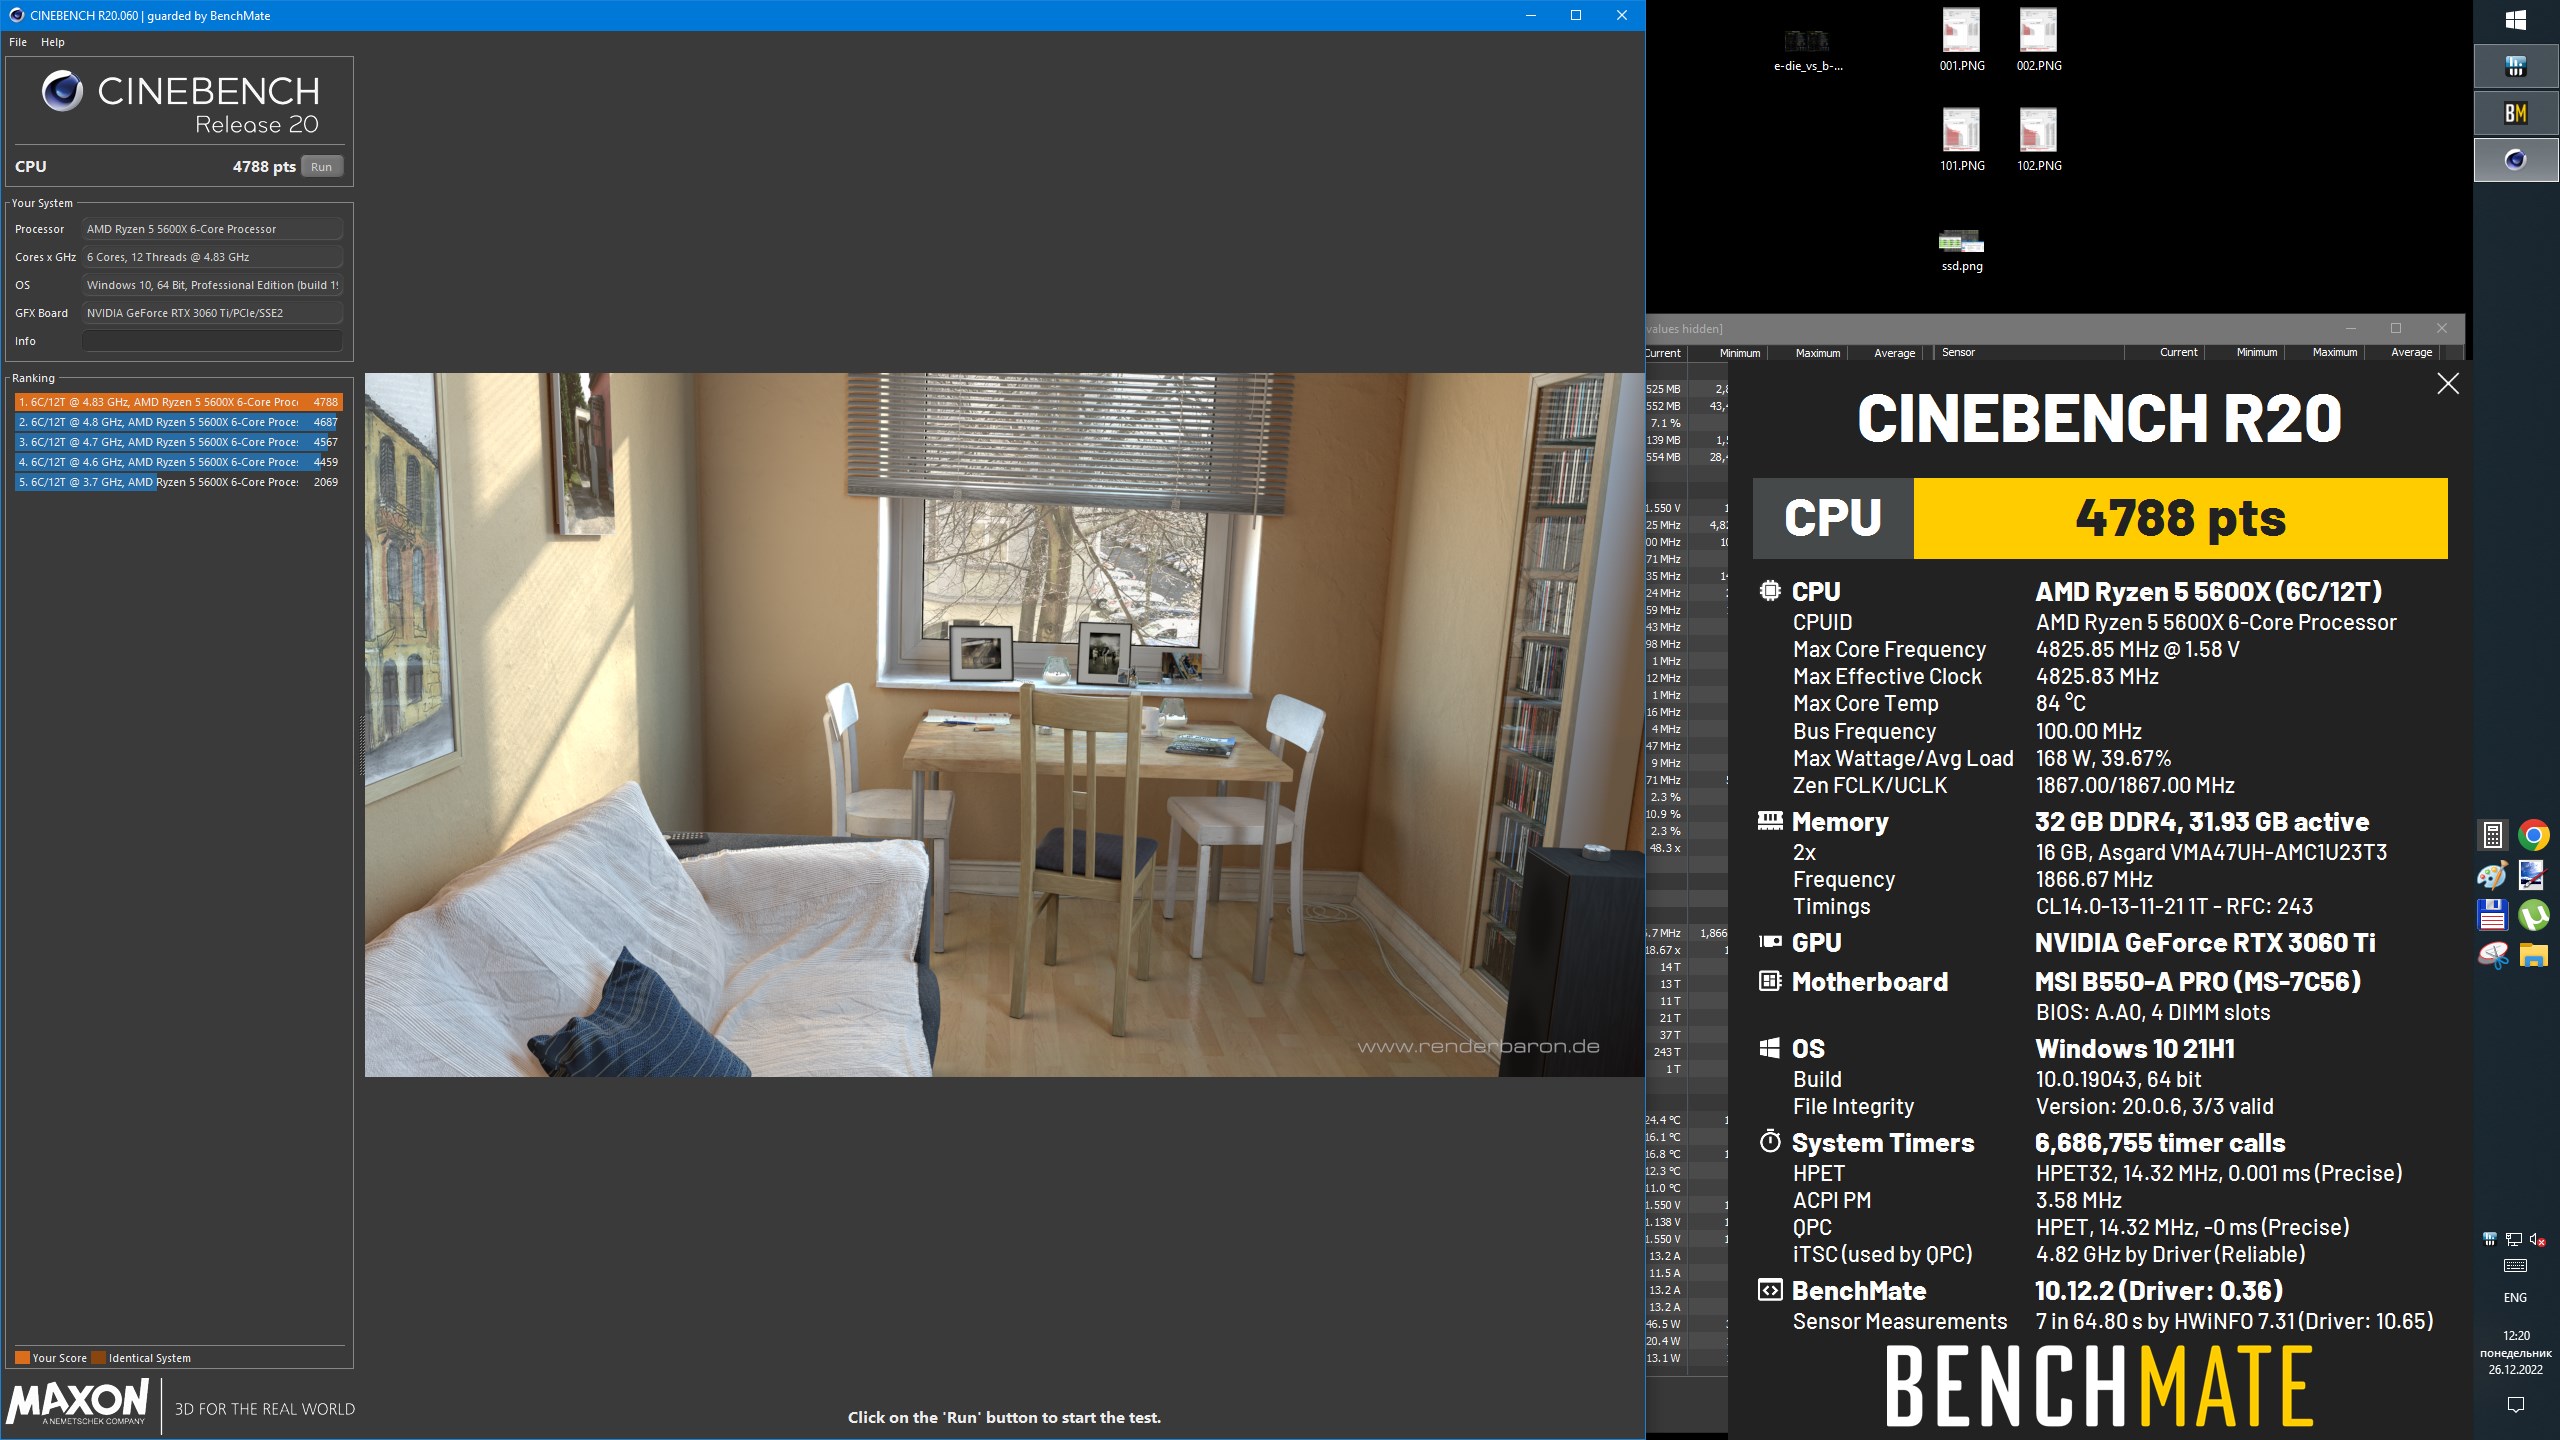Click the MSI B550-A PRO motherboard text
The width and height of the screenshot is (2560, 1440).
2198,982
